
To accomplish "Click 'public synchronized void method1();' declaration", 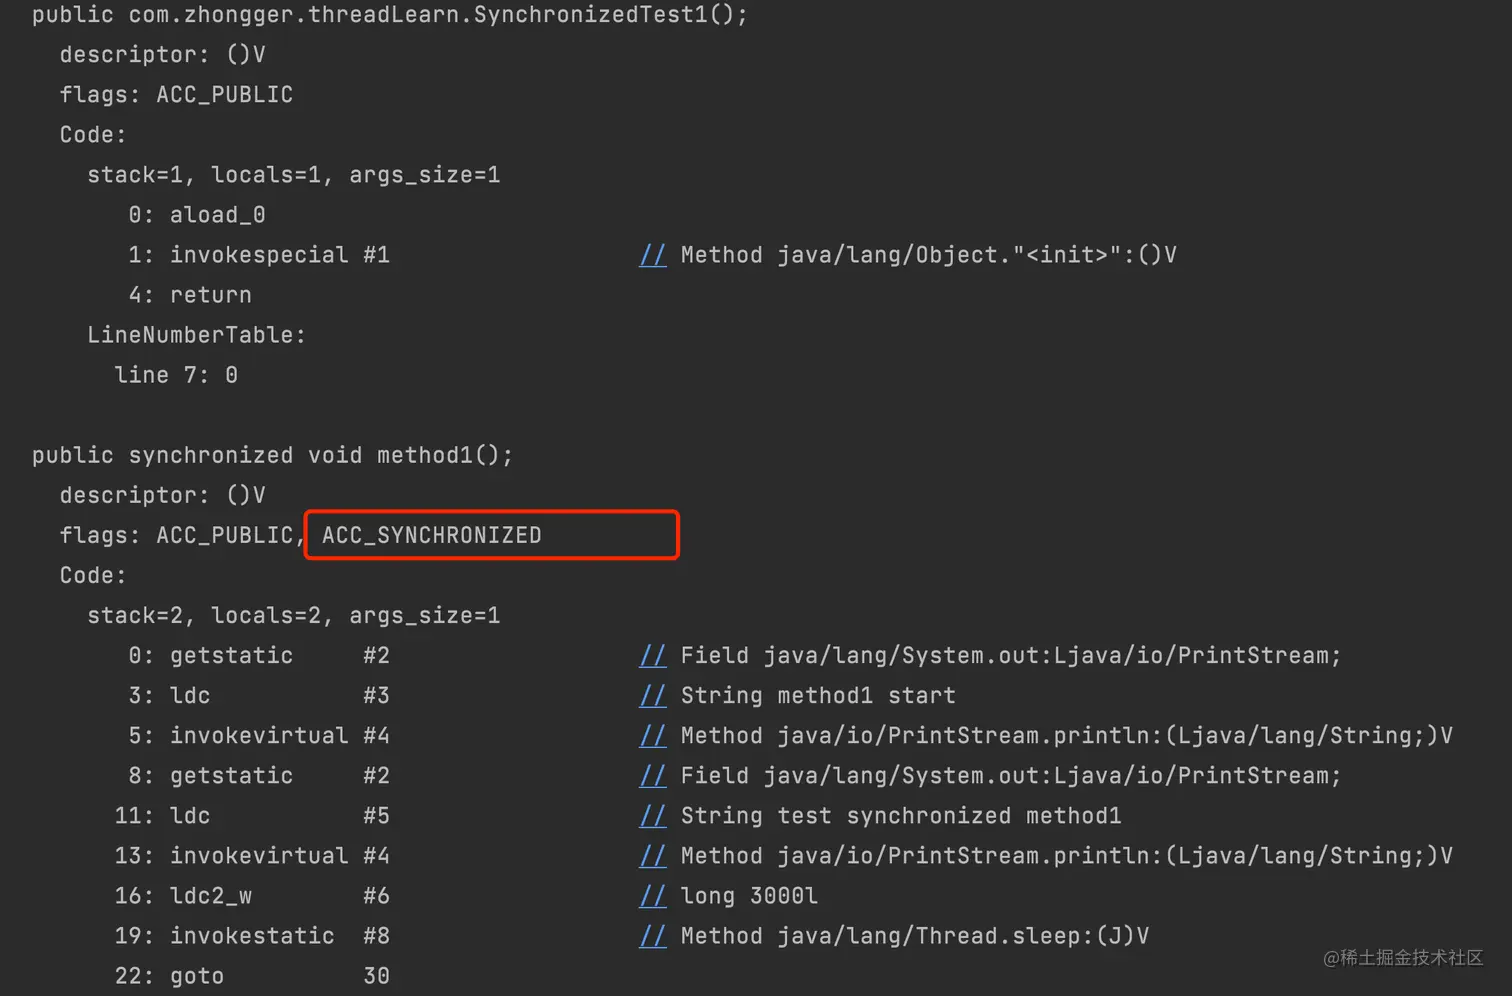I will pos(272,455).
